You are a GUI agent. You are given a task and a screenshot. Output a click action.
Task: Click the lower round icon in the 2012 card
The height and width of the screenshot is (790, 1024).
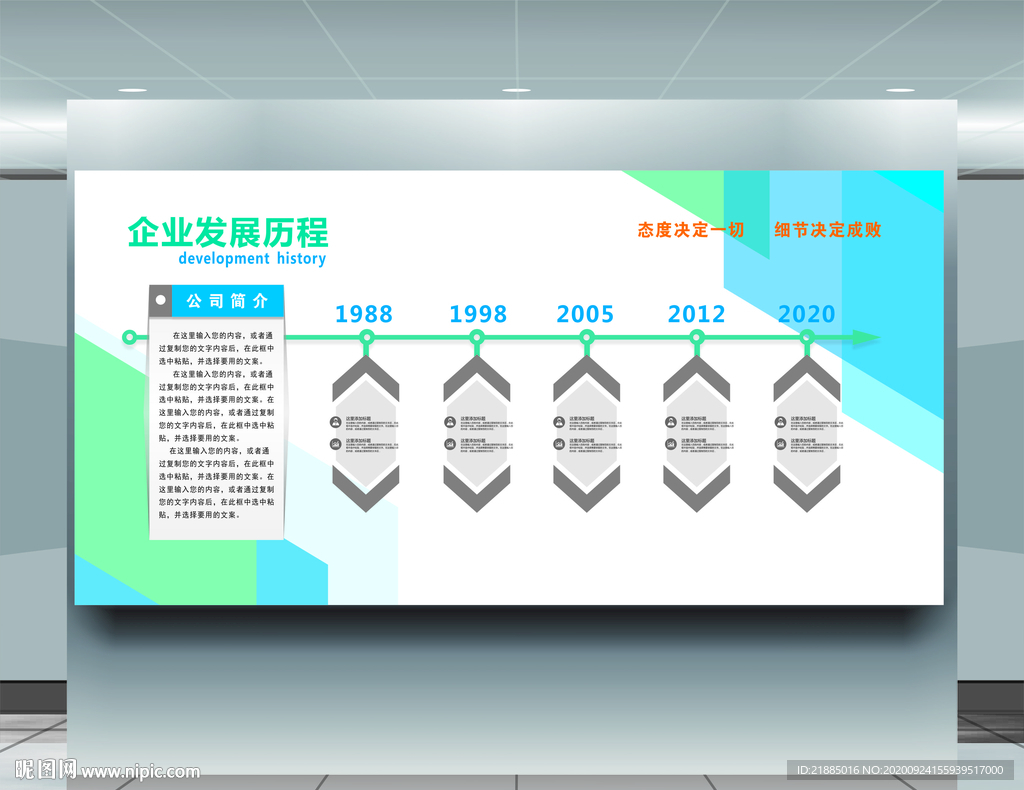coord(671,444)
